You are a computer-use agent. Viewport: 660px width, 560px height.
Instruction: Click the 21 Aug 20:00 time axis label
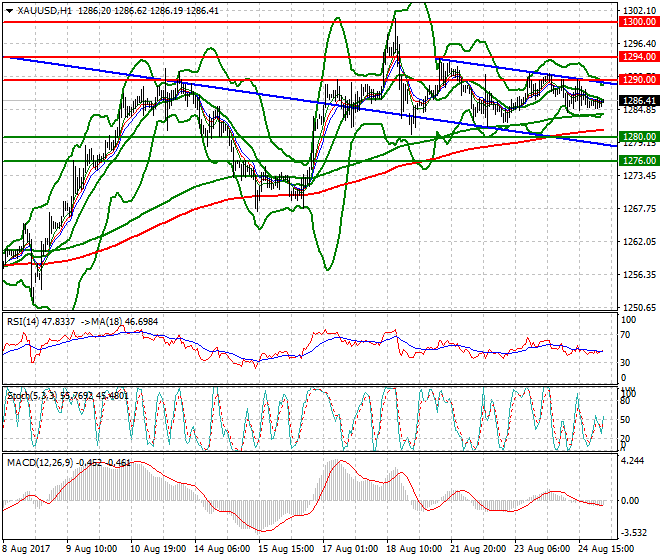click(x=478, y=549)
